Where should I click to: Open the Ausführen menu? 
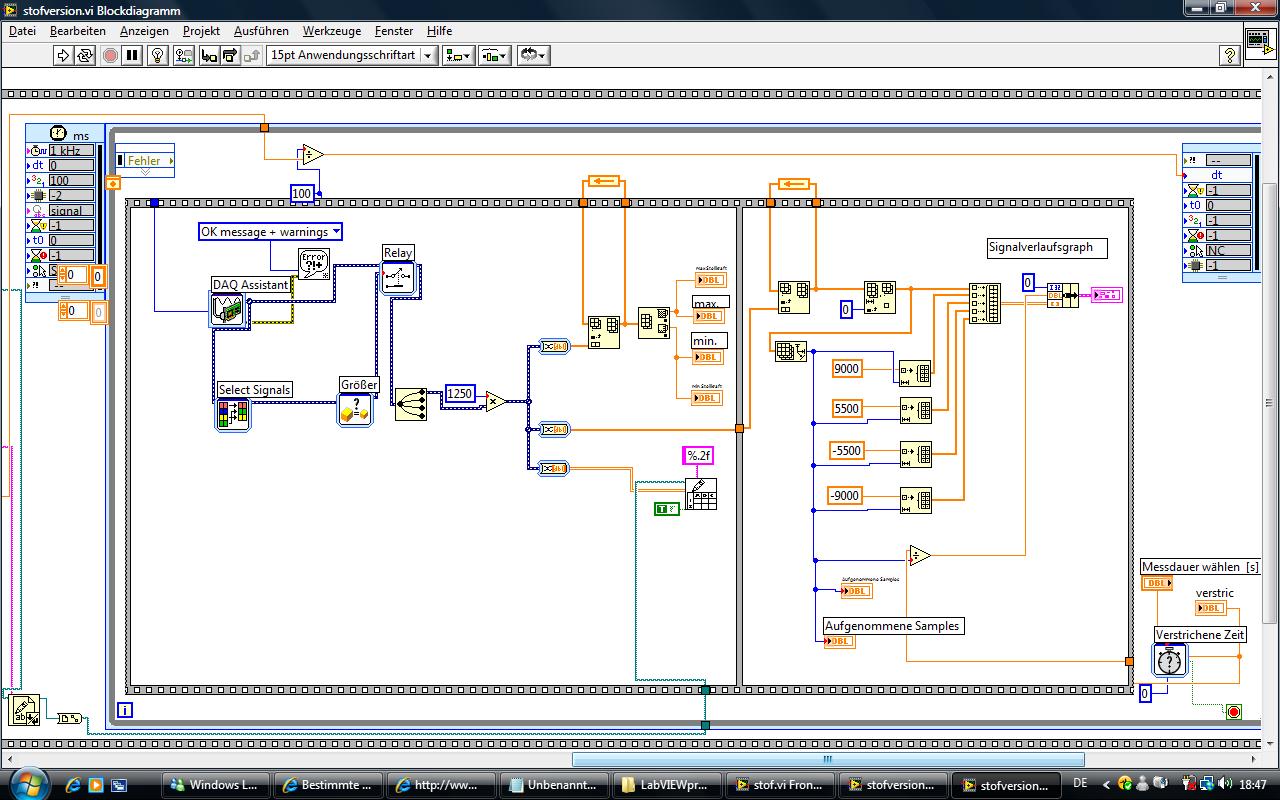pyautogui.click(x=261, y=31)
